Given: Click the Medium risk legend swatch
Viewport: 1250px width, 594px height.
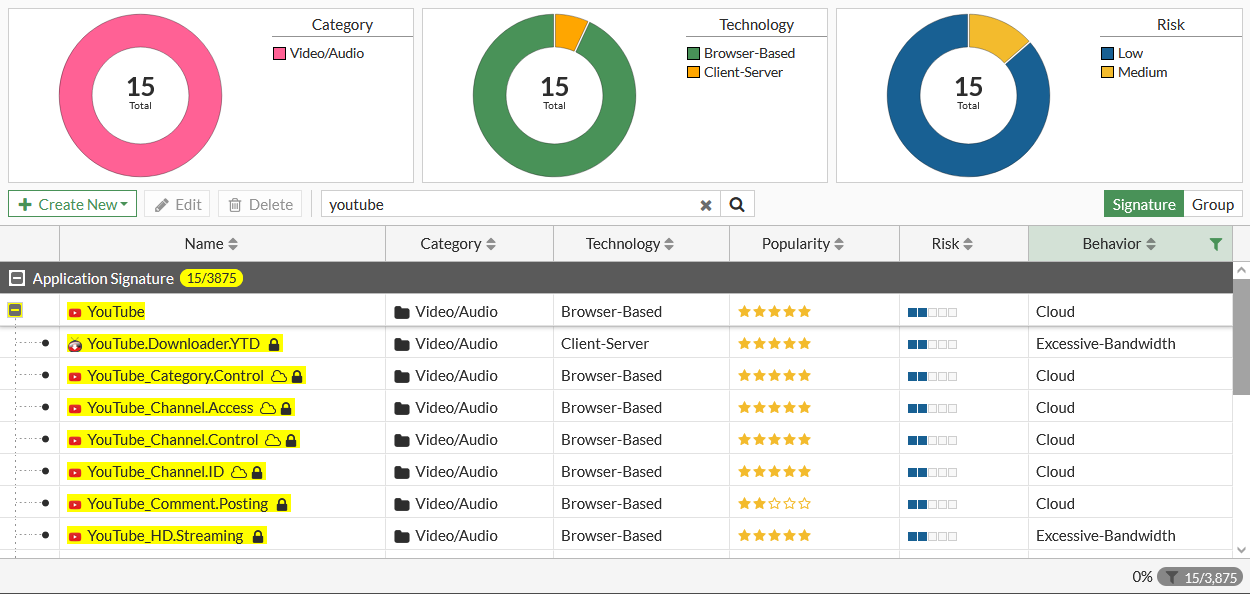Looking at the screenshot, I should [x=1107, y=72].
